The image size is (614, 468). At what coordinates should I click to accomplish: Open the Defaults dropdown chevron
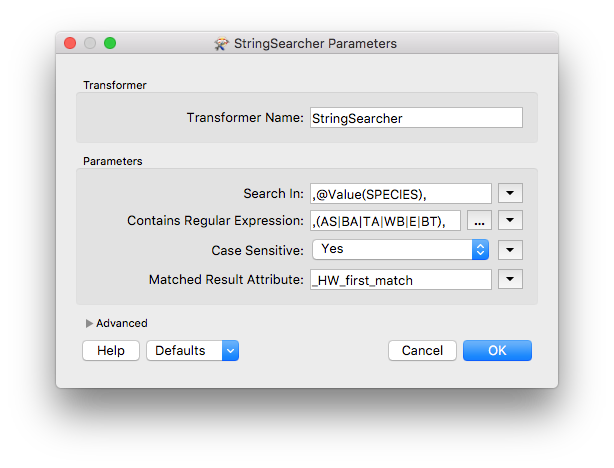tap(231, 351)
